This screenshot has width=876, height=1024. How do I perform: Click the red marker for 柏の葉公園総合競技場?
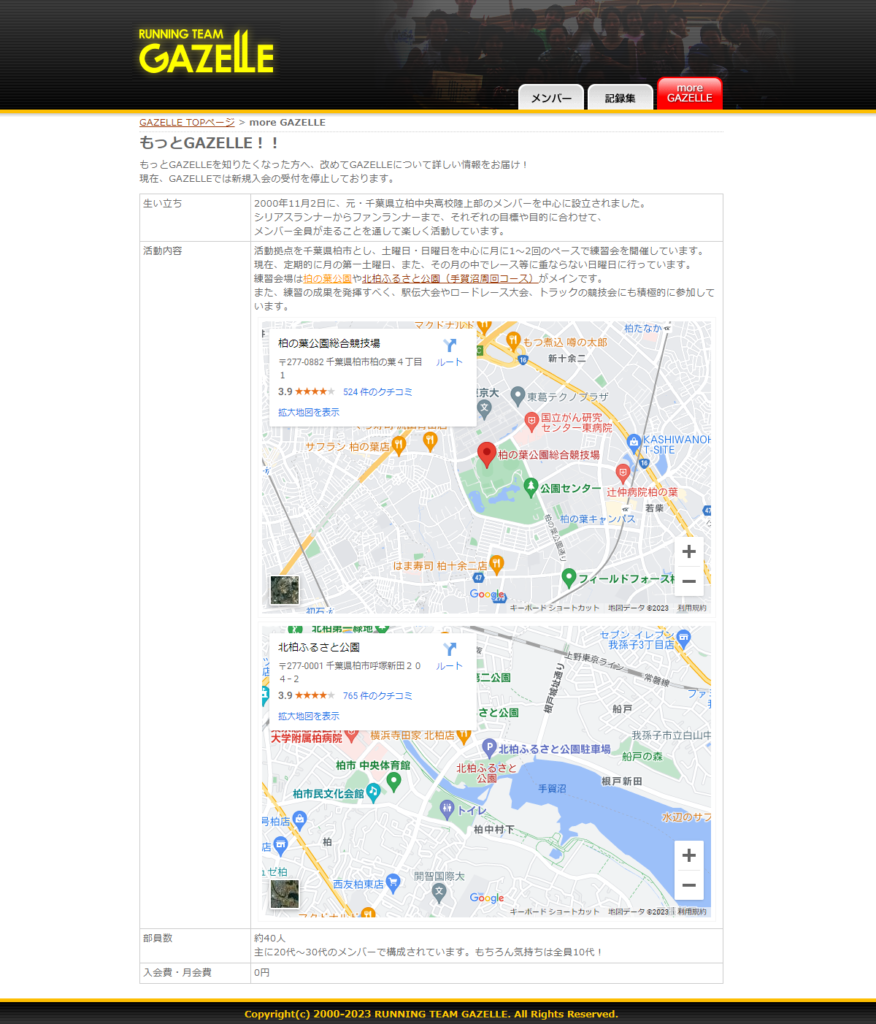pyautogui.click(x=487, y=454)
